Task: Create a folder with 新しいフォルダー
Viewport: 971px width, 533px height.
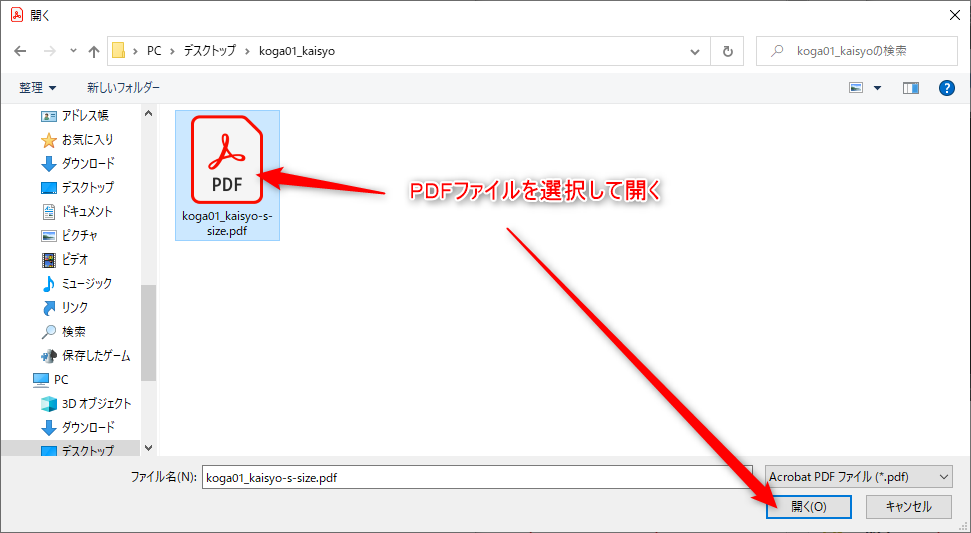Action: [123, 88]
